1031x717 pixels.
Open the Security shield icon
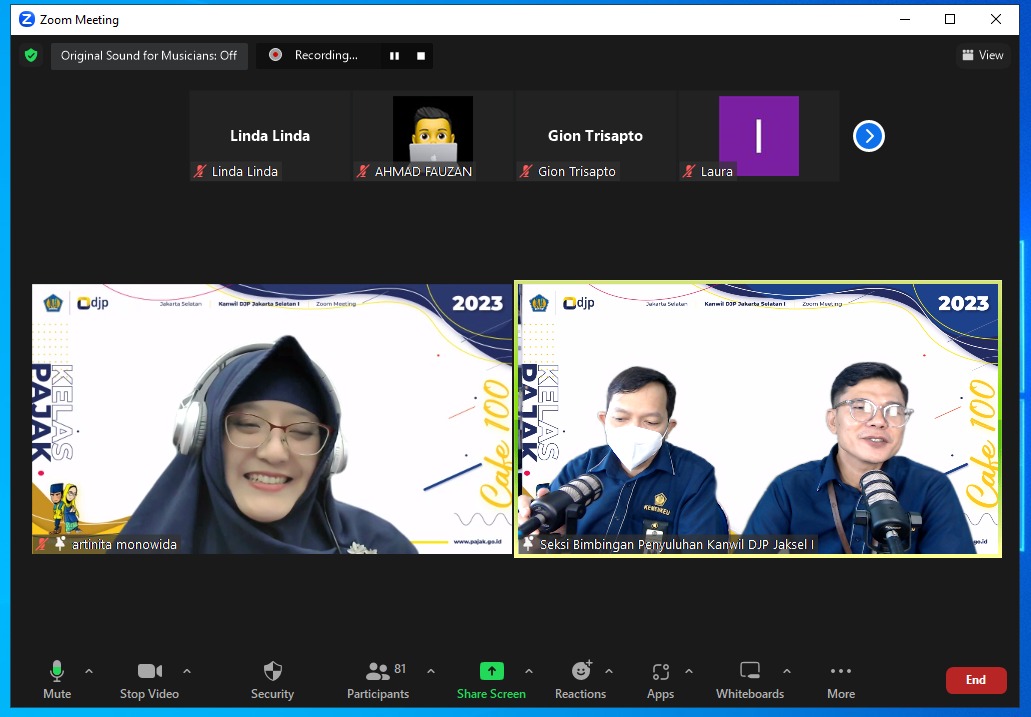[272, 671]
